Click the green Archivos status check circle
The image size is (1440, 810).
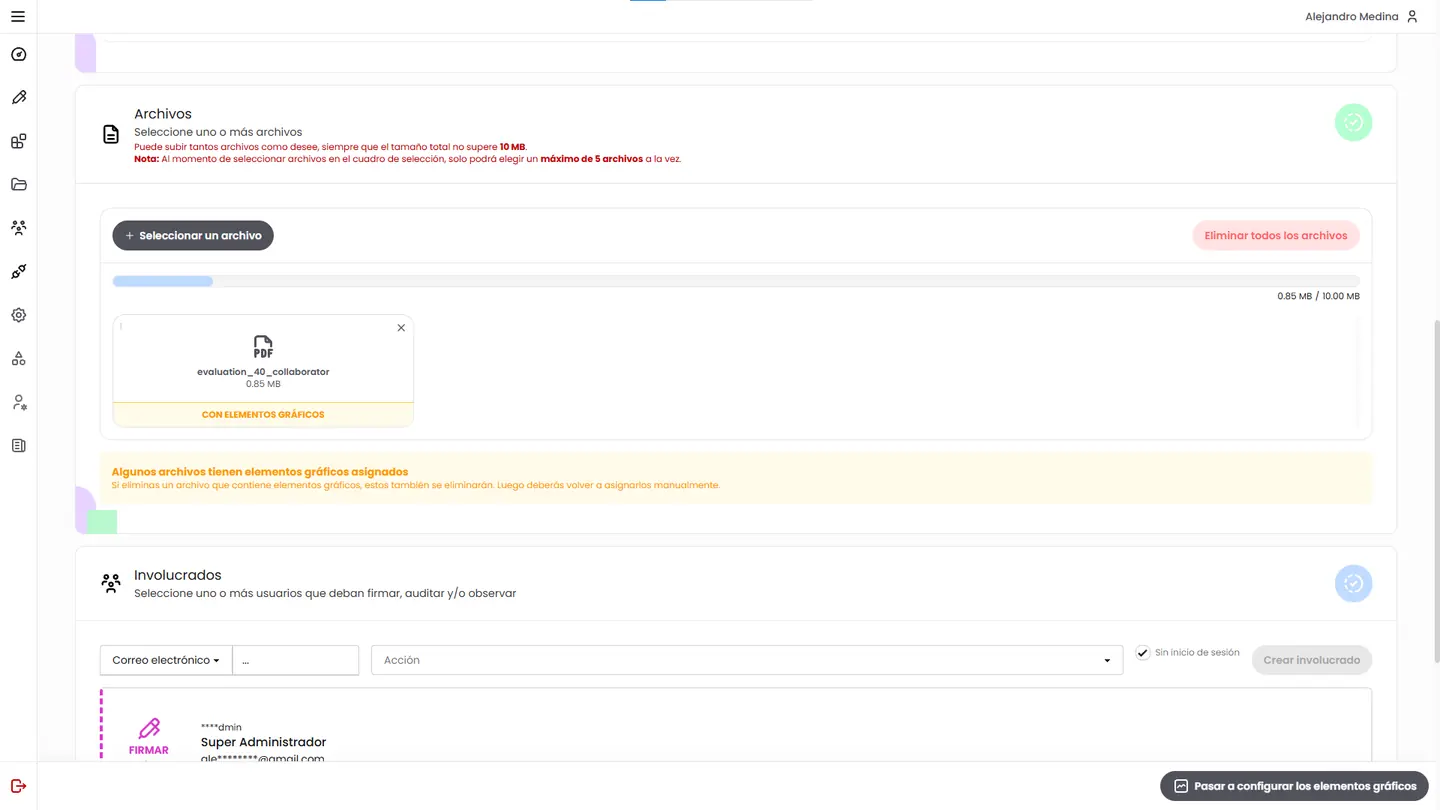tap(1353, 122)
